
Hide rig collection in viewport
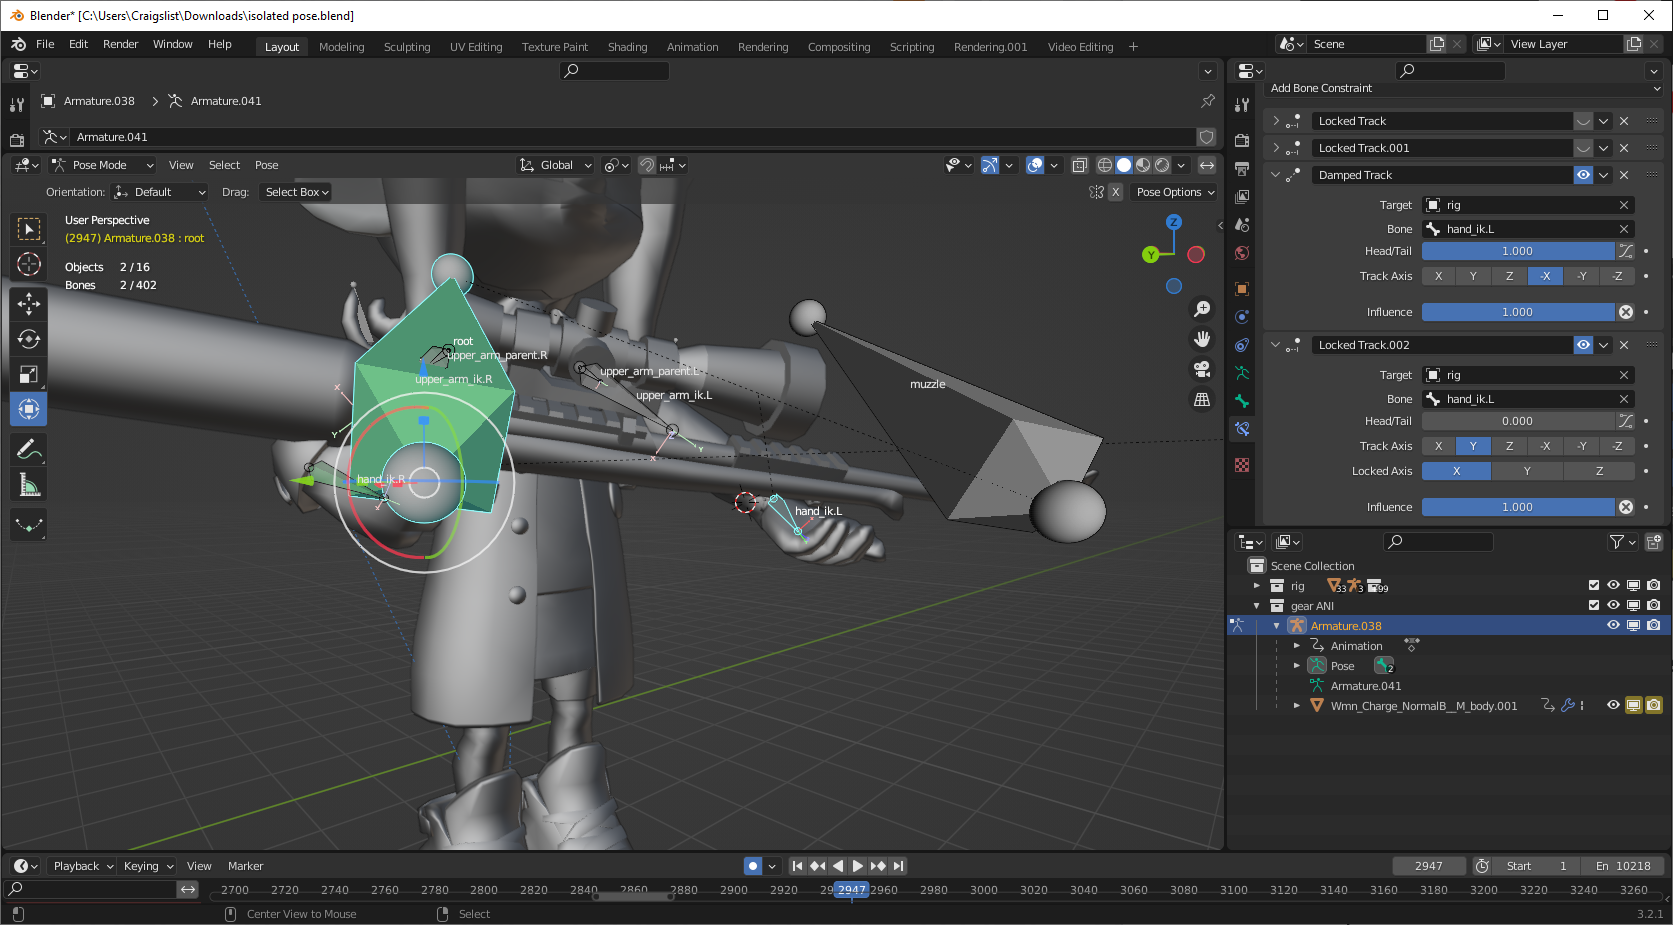tap(1613, 586)
